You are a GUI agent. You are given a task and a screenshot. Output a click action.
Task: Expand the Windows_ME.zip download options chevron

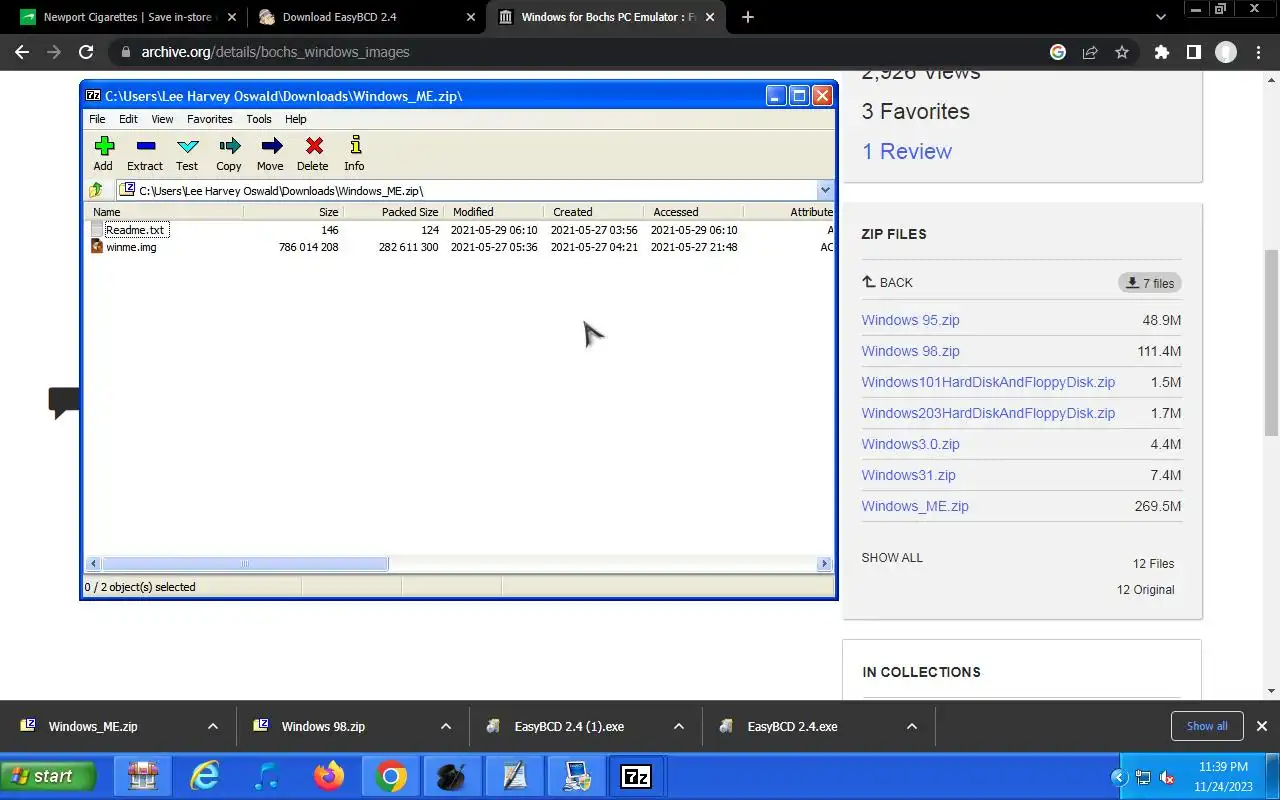pyautogui.click(x=212, y=727)
